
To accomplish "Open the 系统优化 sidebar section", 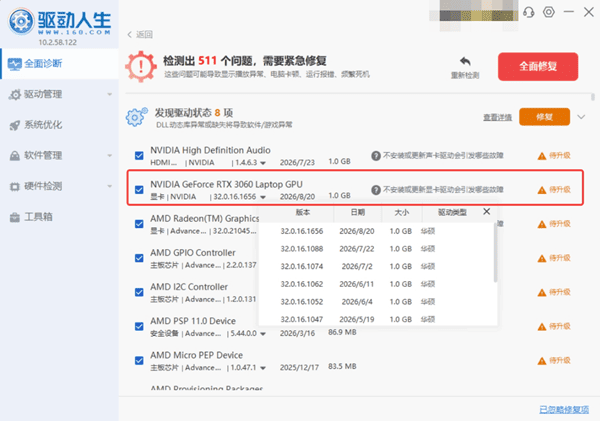I will [x=59, y=125].
